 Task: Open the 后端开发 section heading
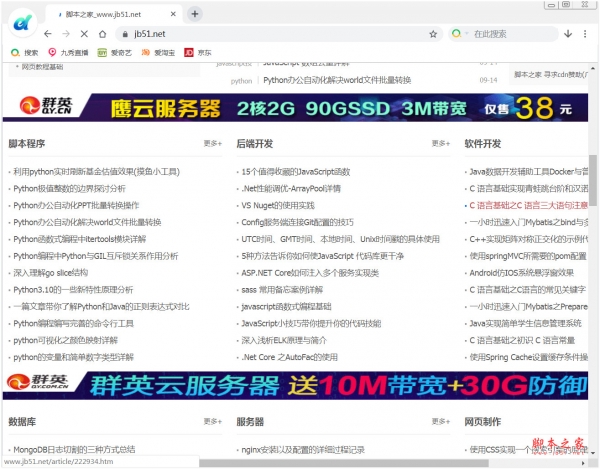255,144
